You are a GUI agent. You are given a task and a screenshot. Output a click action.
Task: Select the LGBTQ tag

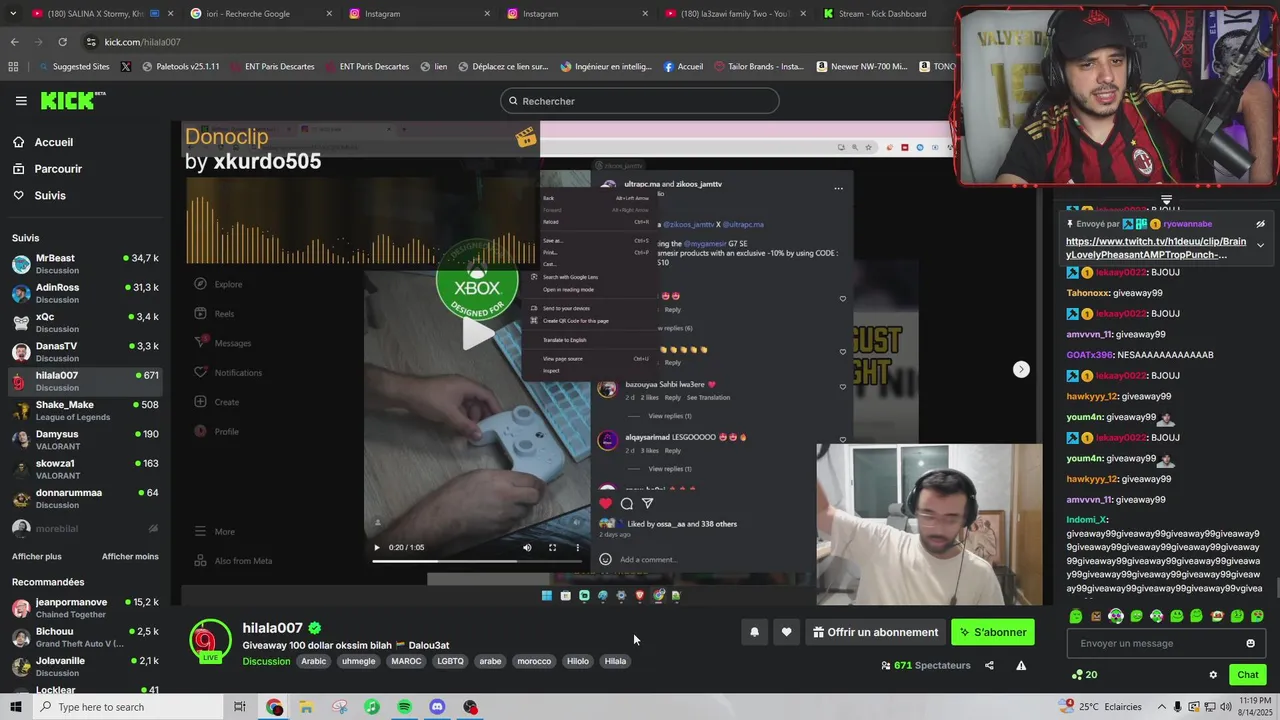pyautogui.click(x=450, y=661)
